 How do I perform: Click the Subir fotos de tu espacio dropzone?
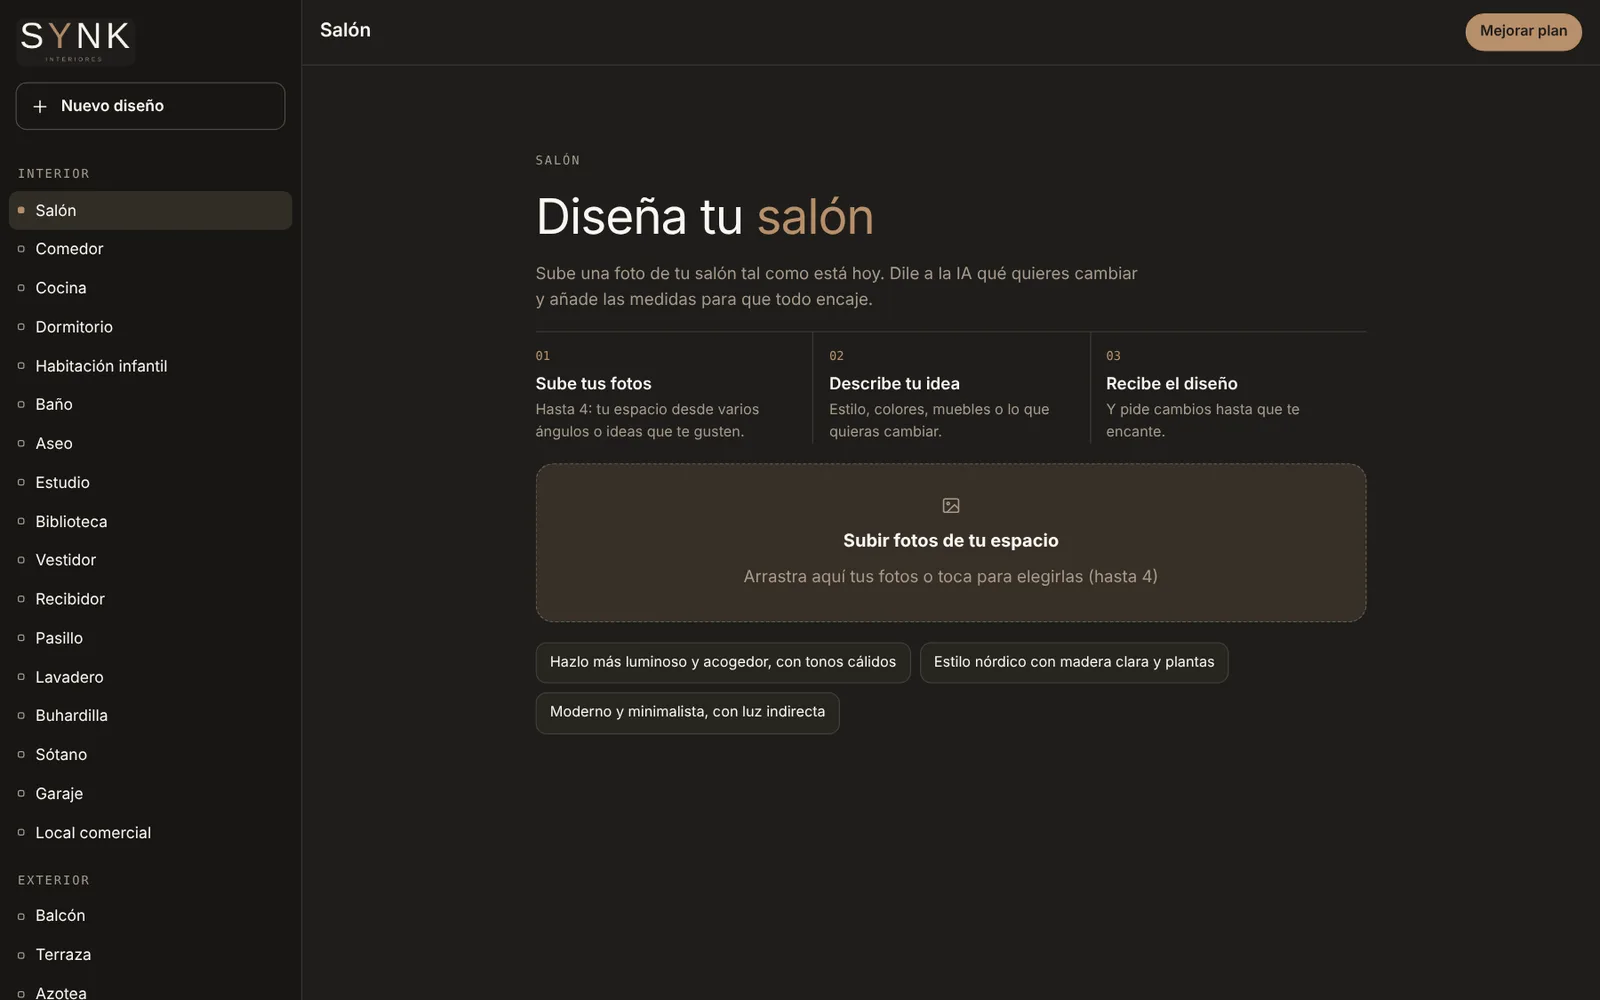coord(951,543)
